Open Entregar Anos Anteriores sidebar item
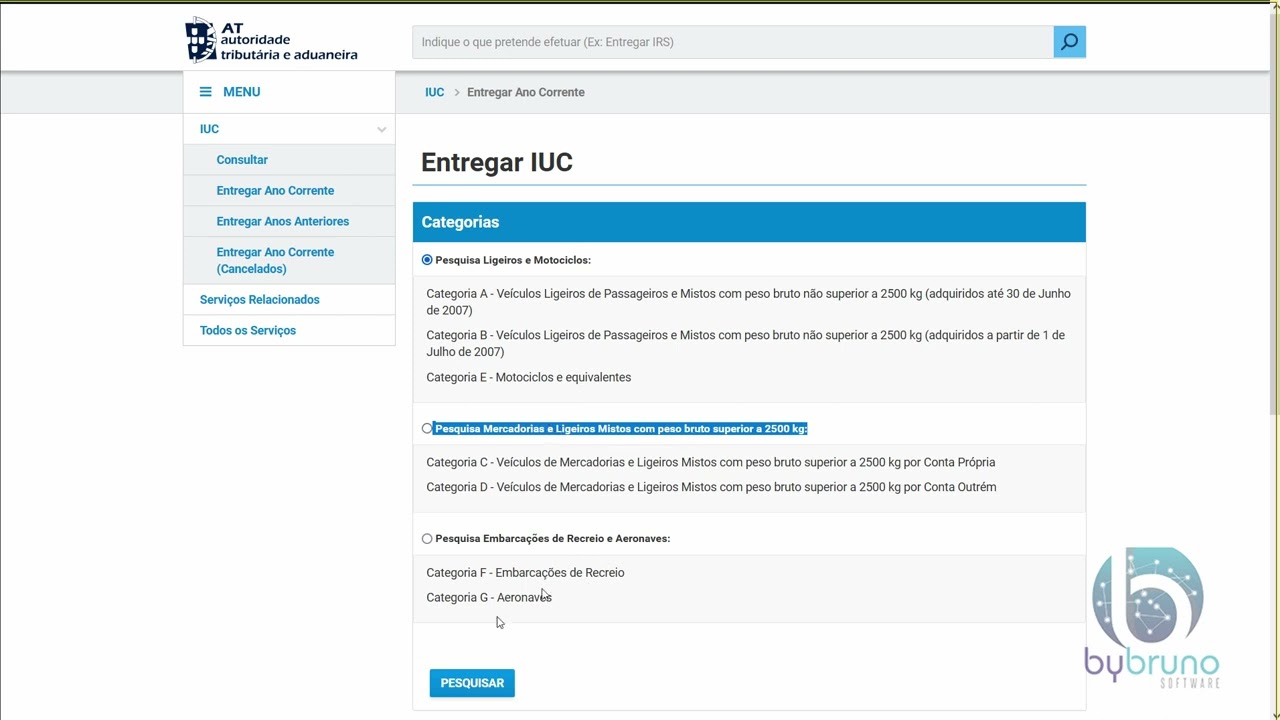This screenshot has height=720, width=1280. (x=283, y=222)
